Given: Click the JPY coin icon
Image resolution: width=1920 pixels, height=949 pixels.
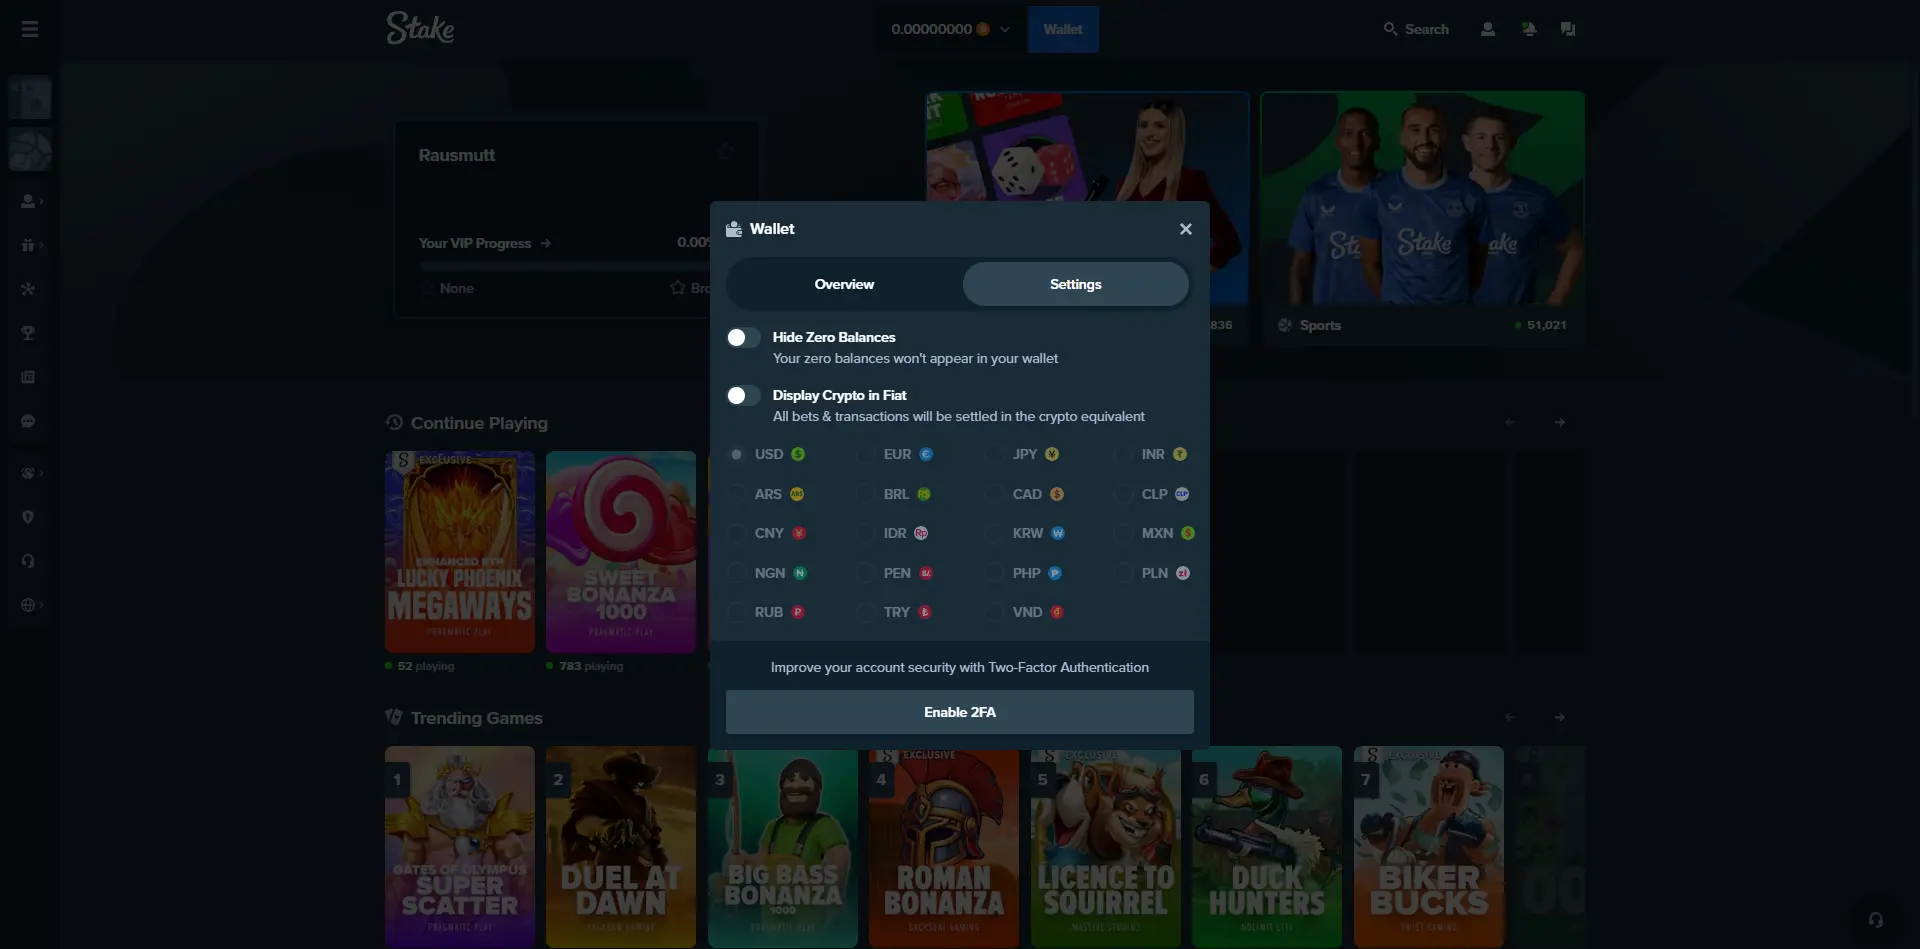Looking at the screenshot, I should click(x=1052, y=454).
